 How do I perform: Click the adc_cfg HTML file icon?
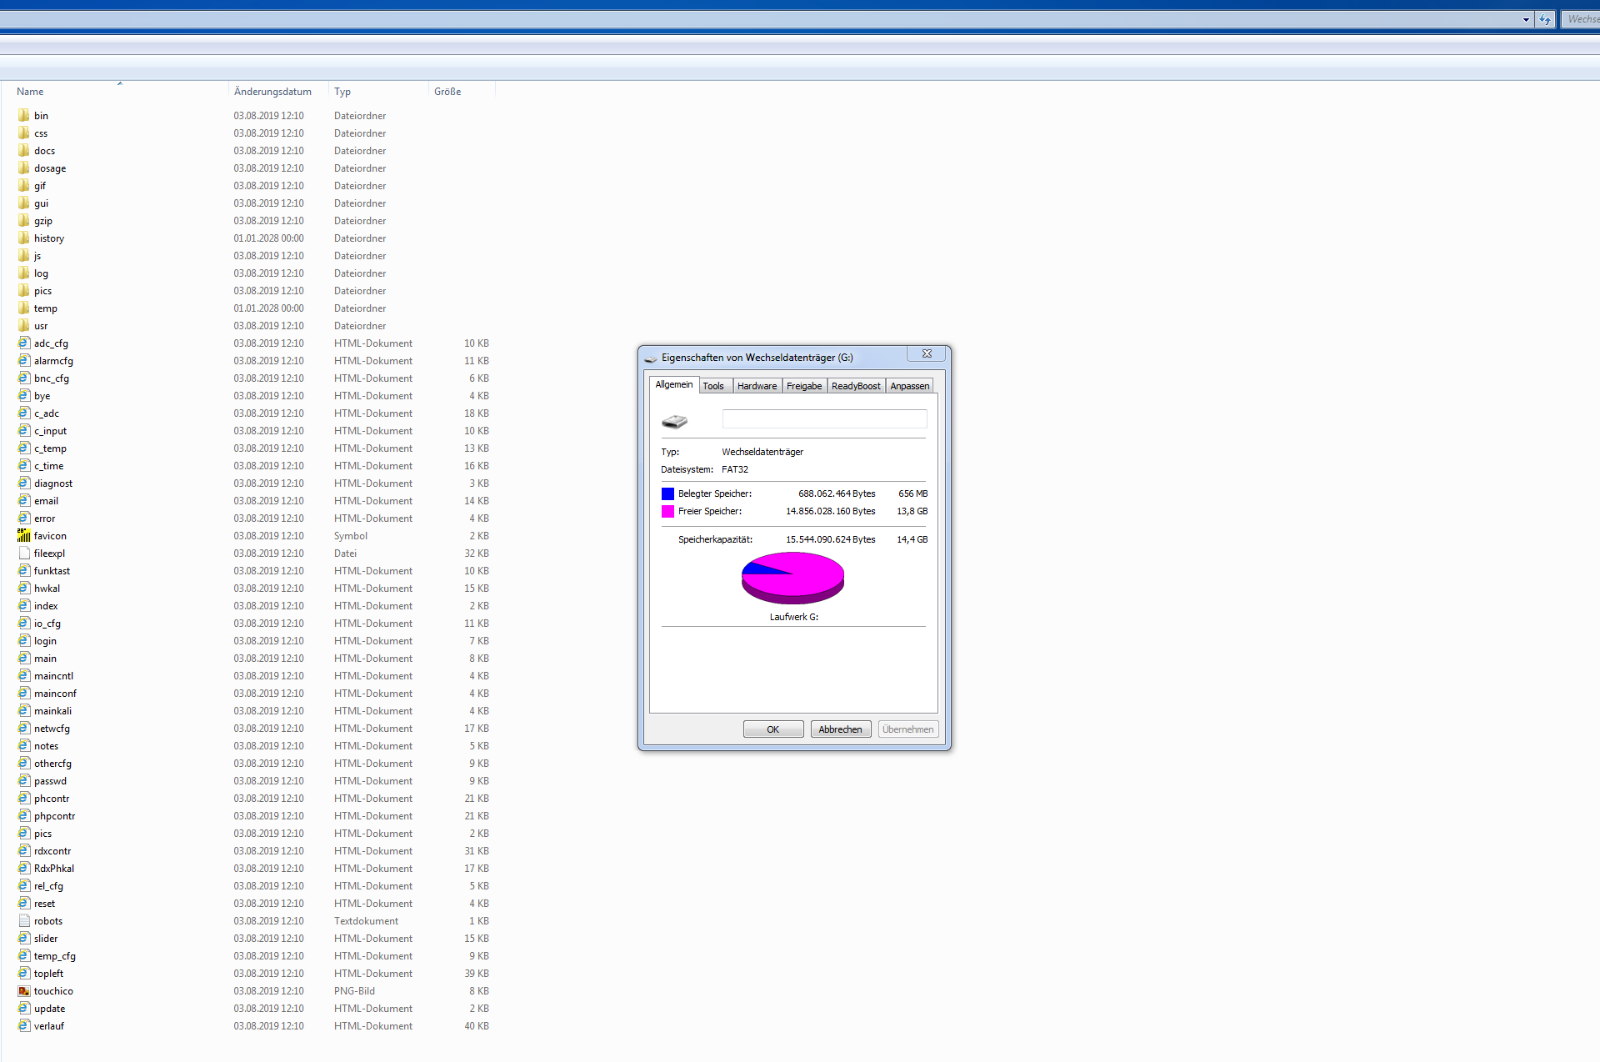coord(24,343)
